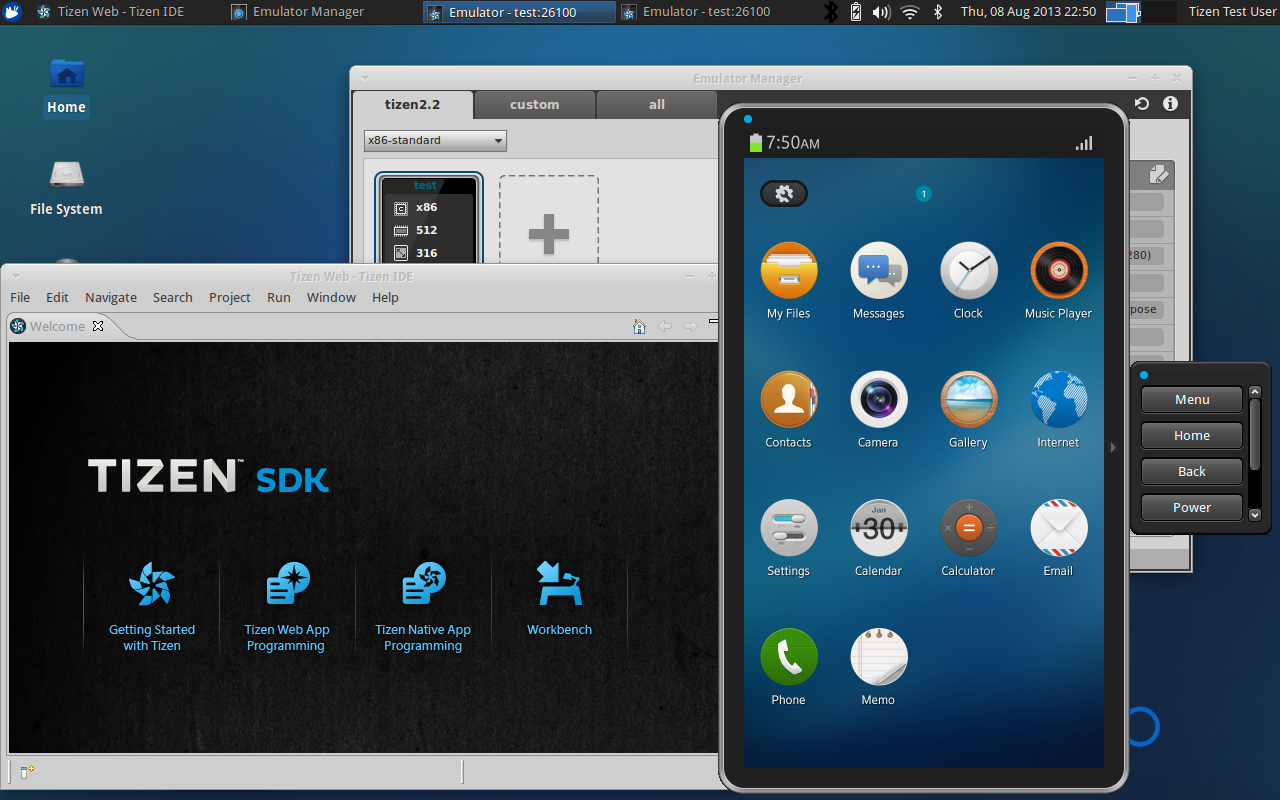Click the date and time in the top panel
Viewport: 1280px width, 800px height.
pyautogui.click(x=1028, y=12)
